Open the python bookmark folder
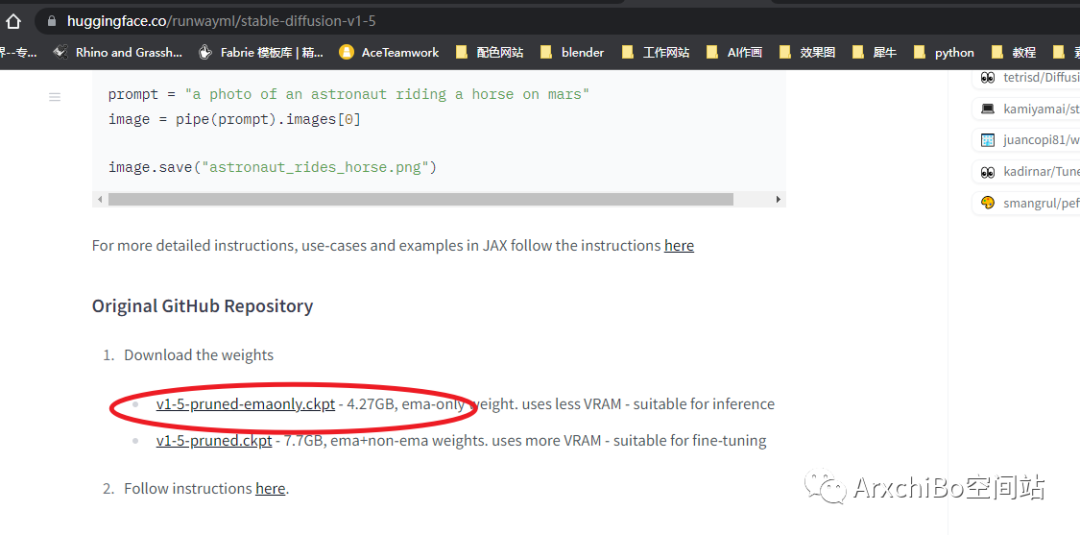The height and width of the screenshot is (535, 1080). [944, 52]
